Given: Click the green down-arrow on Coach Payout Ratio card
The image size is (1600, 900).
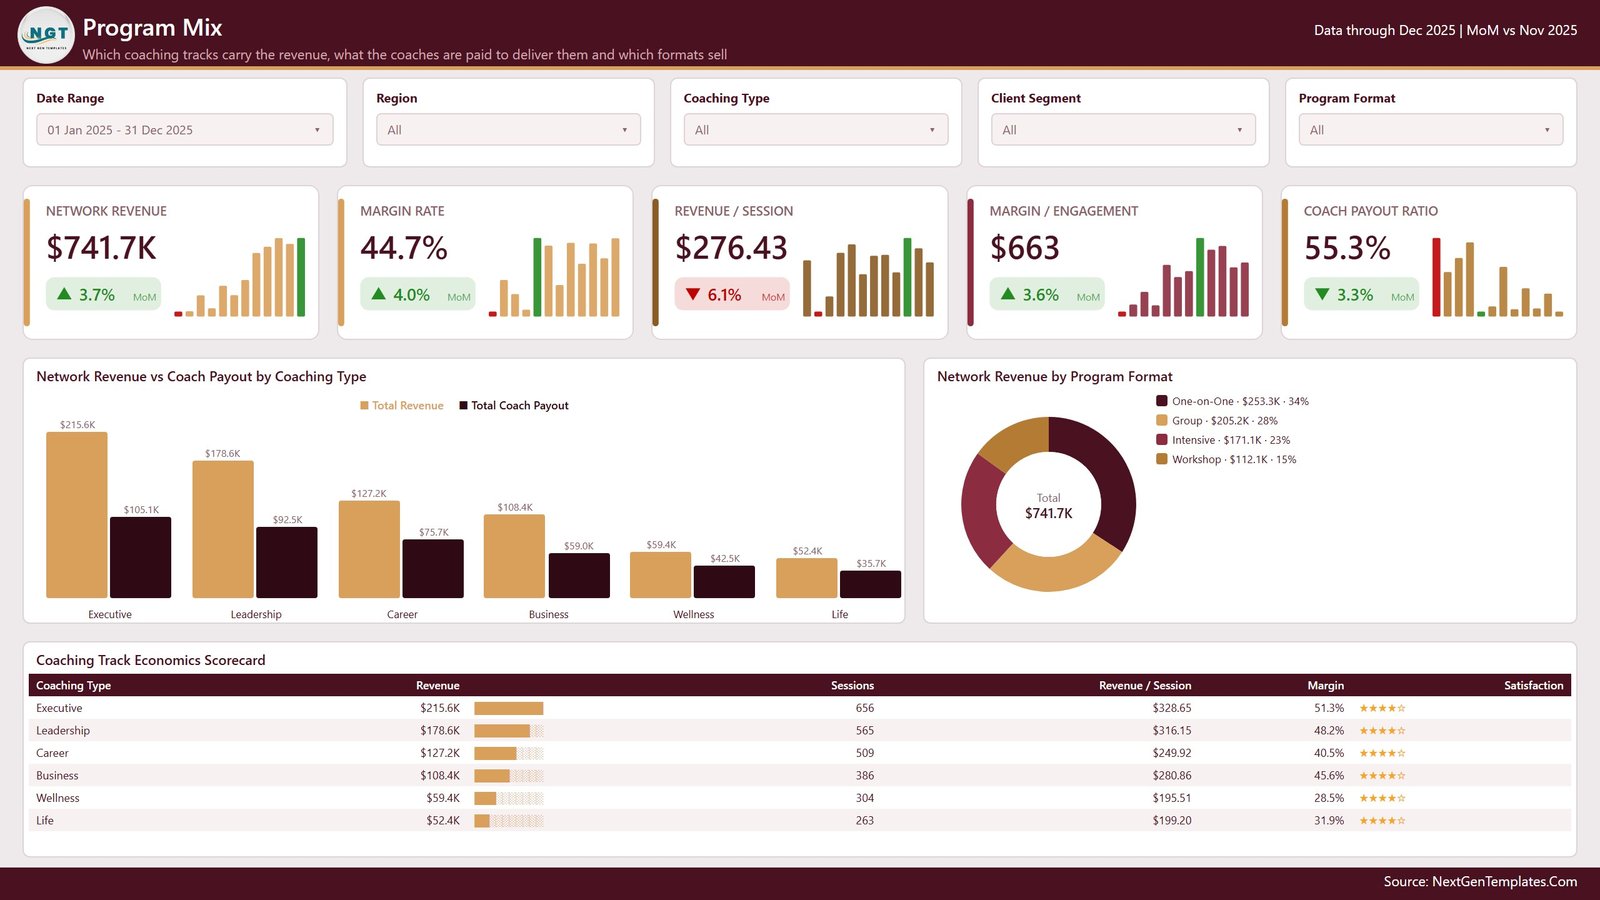Looking at the screenshot, I should [1322, 294].
